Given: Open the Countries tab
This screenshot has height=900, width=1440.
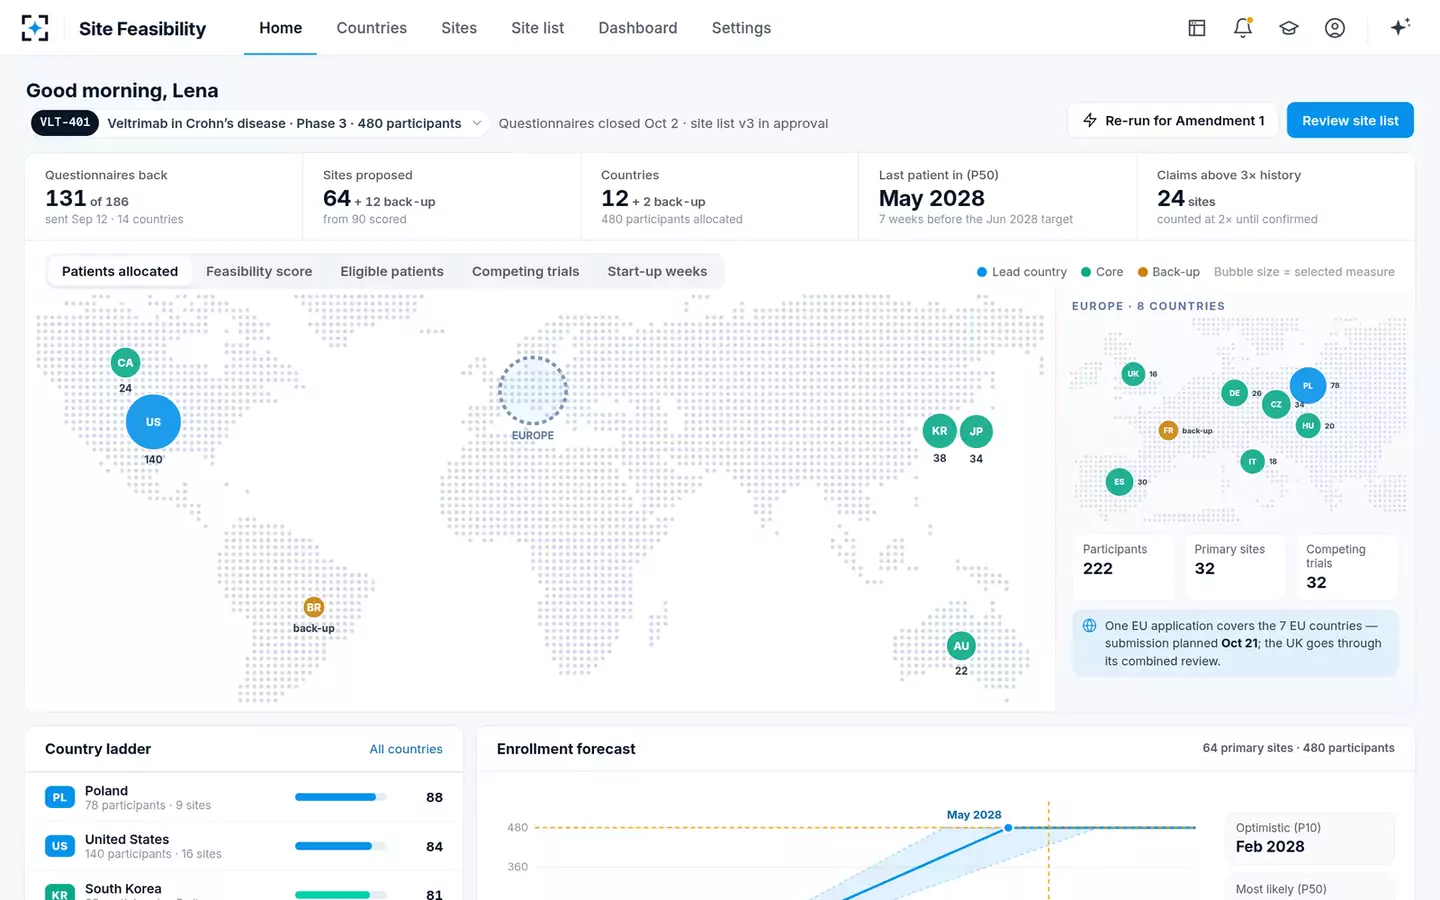Looking at the screenshot, I should [372, 28].
